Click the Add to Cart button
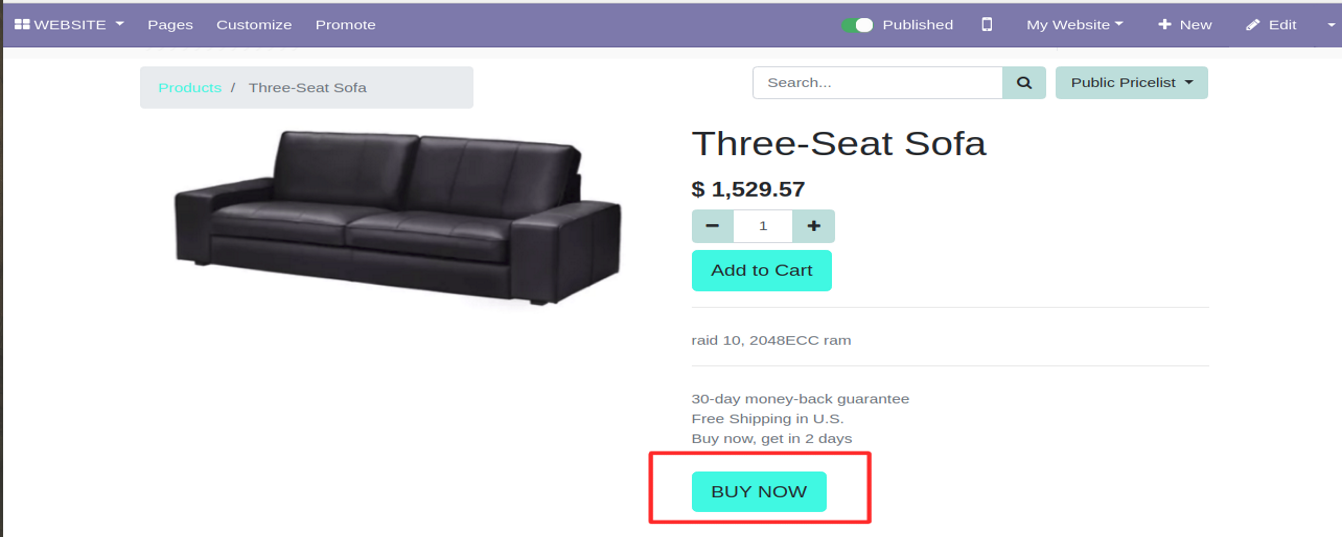 click(x=762, y=270)
